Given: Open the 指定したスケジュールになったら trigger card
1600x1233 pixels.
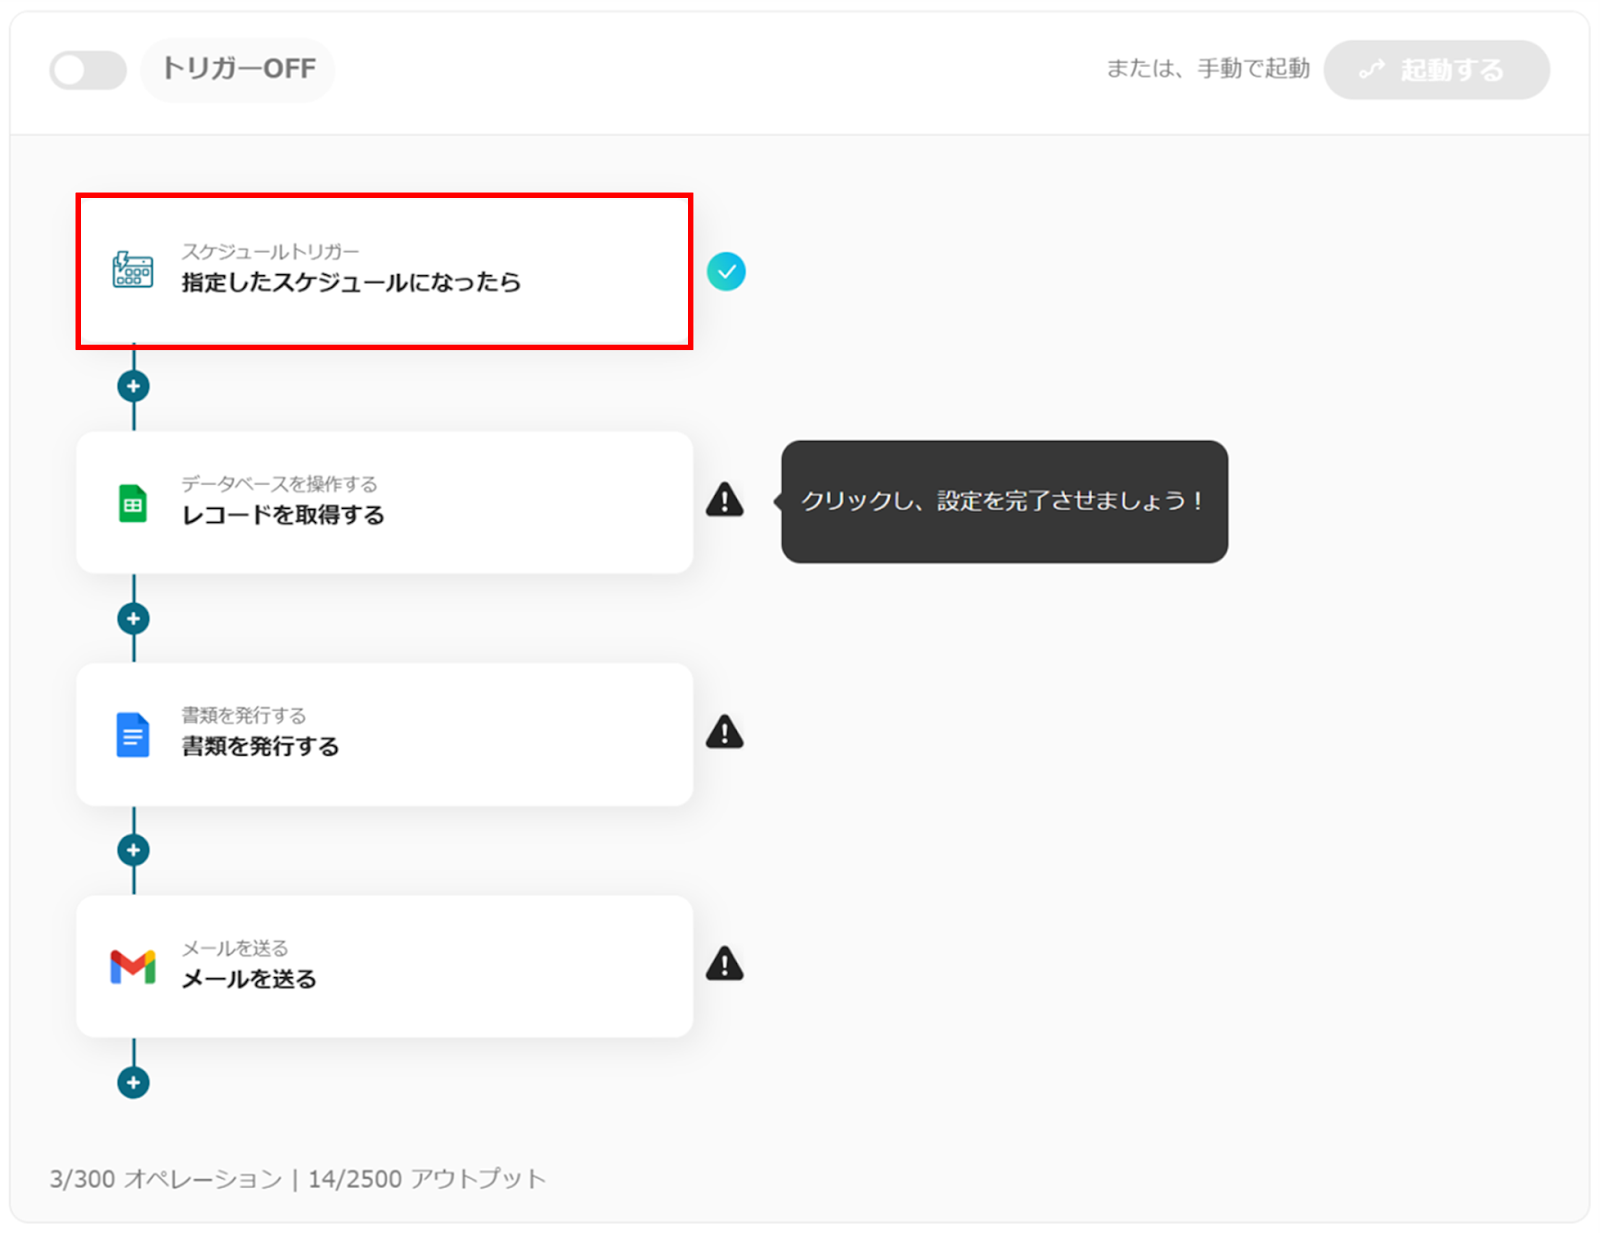Looking at the screenshot, I should [x=385, y=271].
